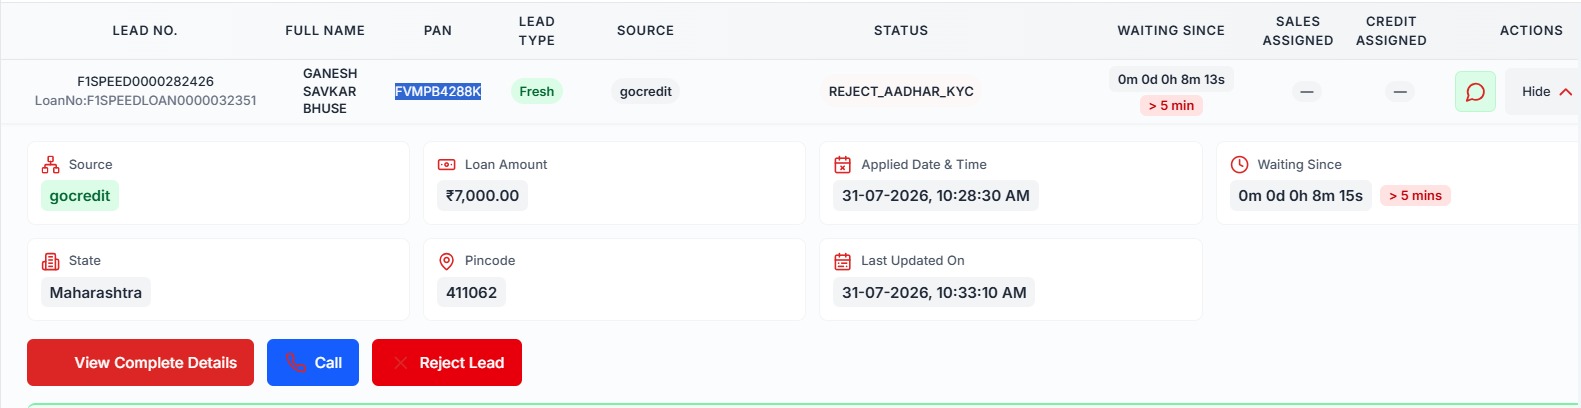Open the green chat comment icon
The image size is (1581, 408).
[x=1475, y=91]
